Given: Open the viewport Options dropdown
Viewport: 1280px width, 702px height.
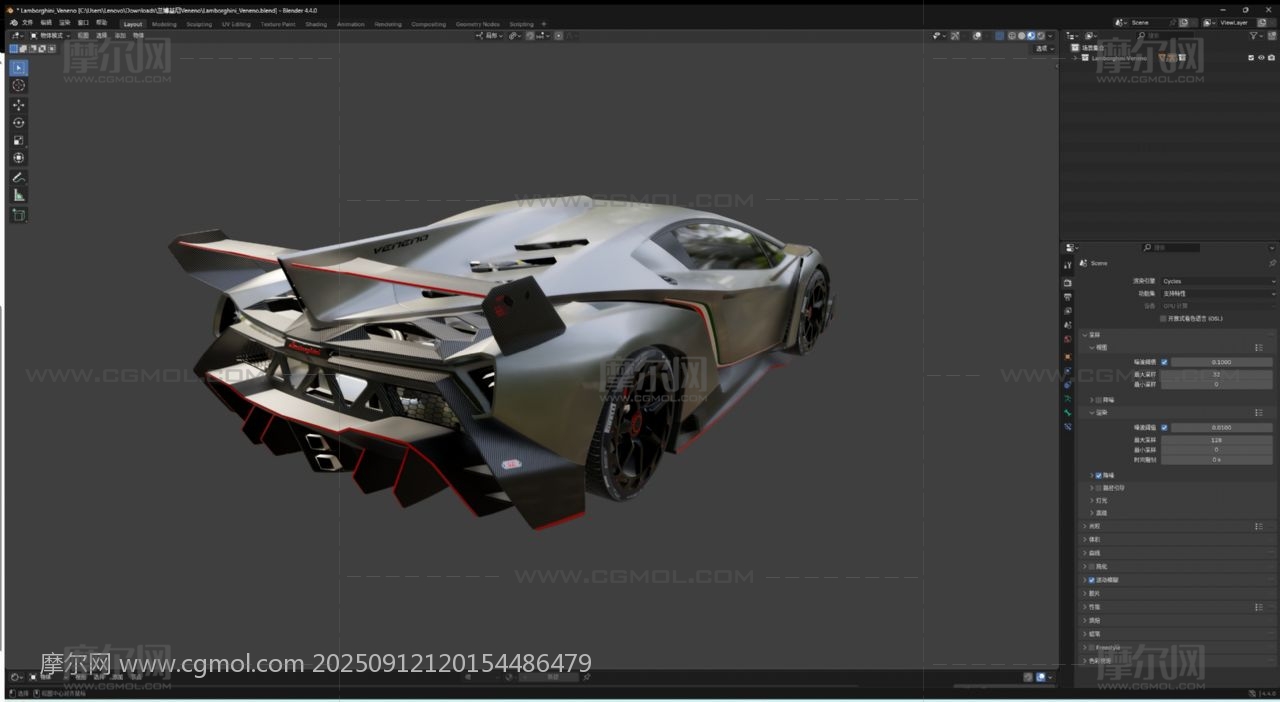Looking at the screenshot, I should pyautogui.click(x=1044, y=49).
